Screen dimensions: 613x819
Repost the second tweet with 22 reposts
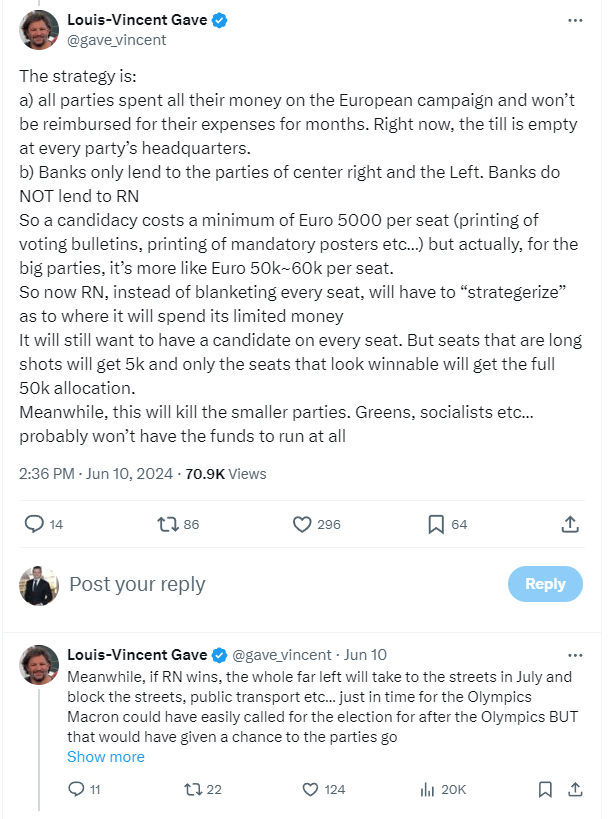pos(194,790)
